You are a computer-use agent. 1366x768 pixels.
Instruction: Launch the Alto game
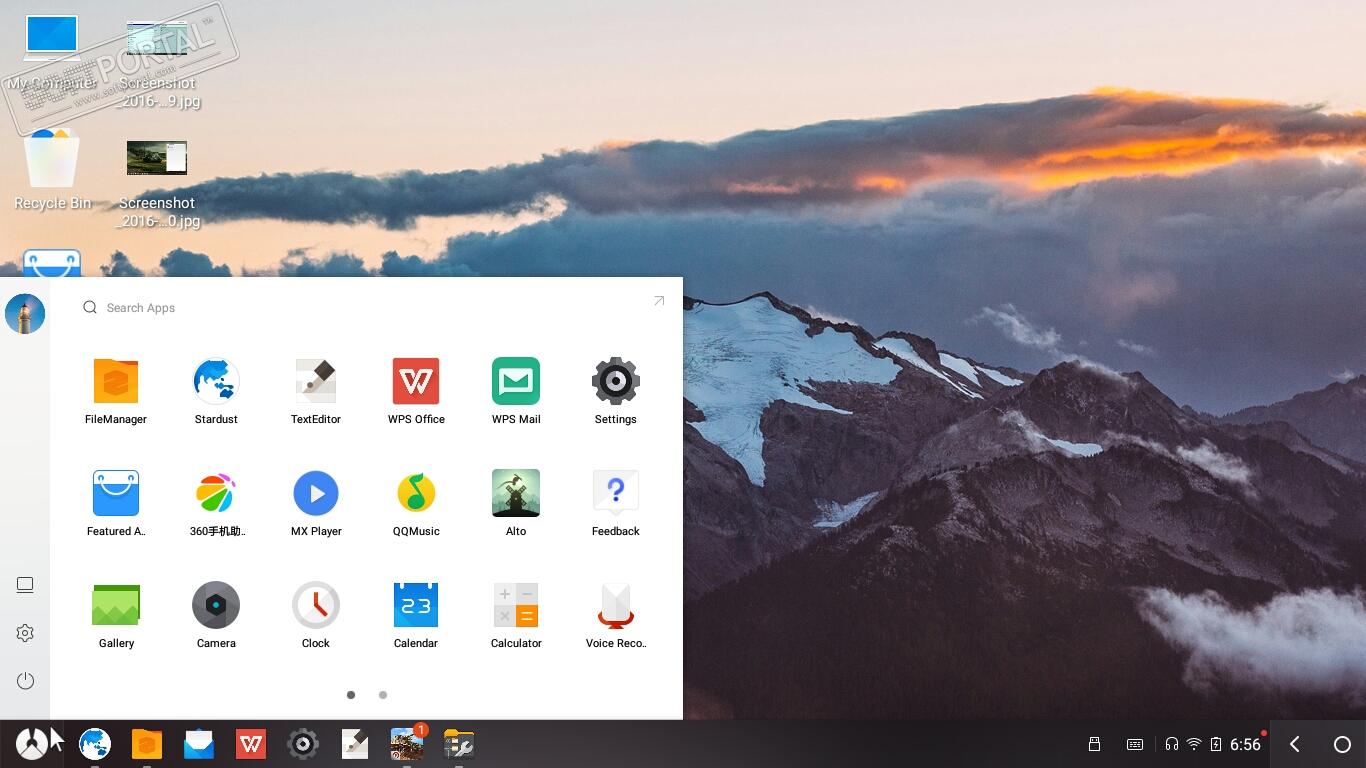516,503
